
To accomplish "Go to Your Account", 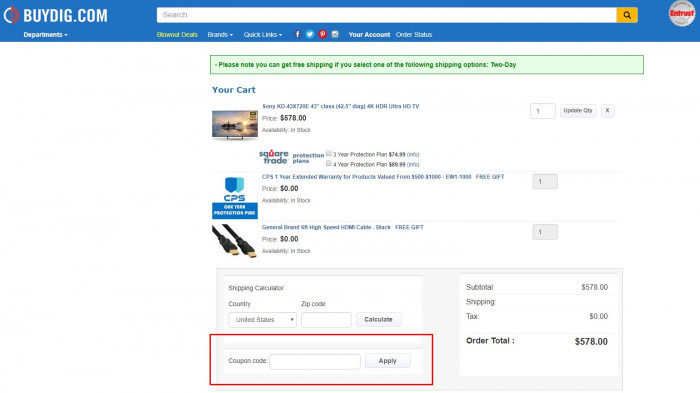I will 369,34.
